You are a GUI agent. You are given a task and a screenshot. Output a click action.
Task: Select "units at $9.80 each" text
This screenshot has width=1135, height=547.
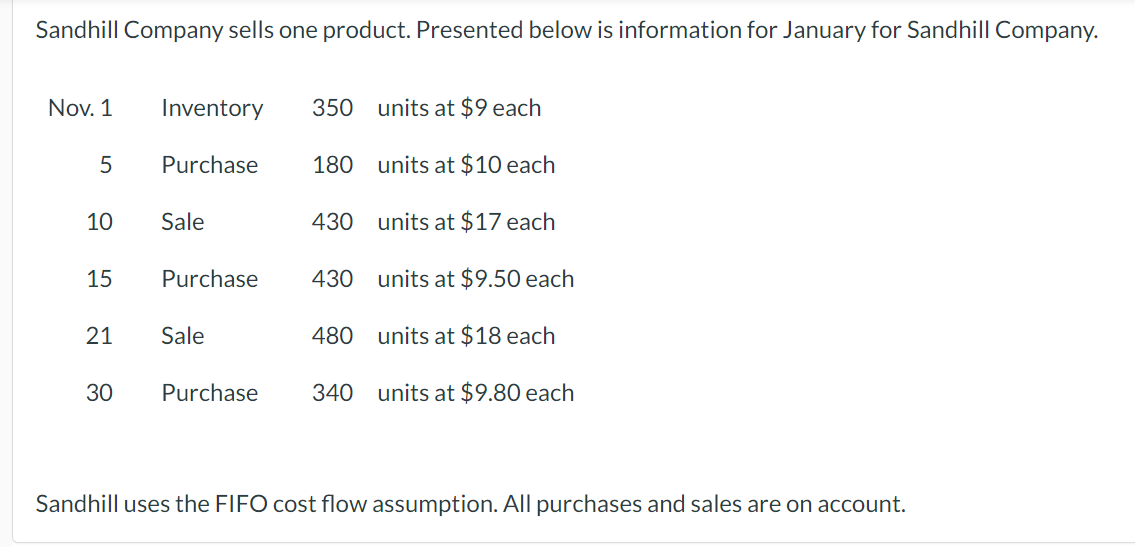[476, 393]
